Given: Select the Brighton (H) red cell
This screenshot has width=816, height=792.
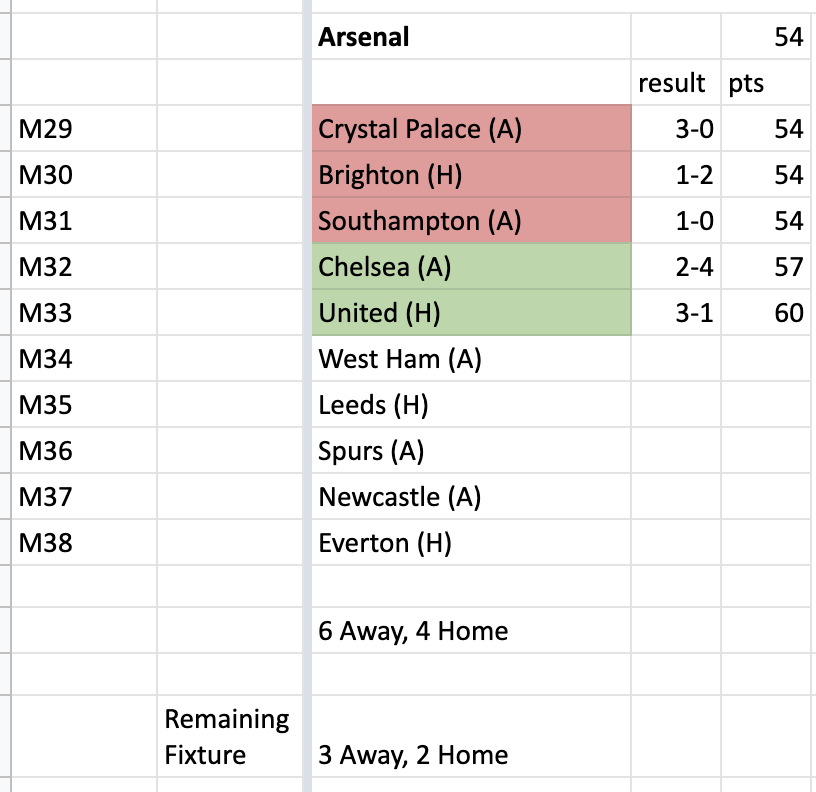Looking at the screenshot, I should coord(471,174).
